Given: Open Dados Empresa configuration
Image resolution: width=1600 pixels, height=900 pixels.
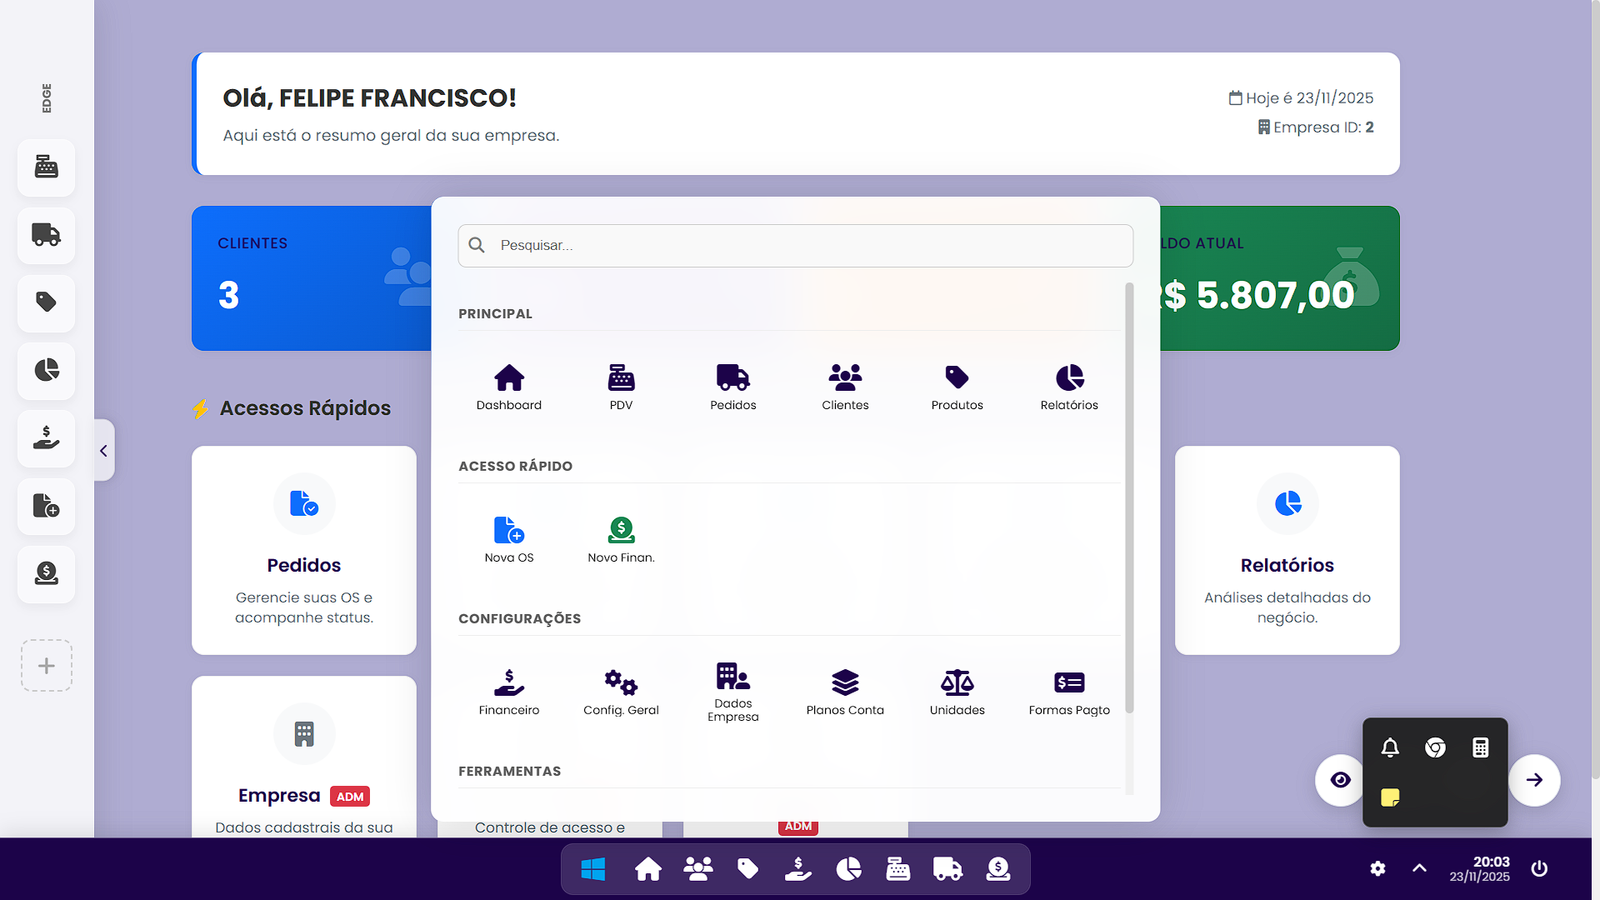Looking at the screenshot, I should pyautogui.click(x=733, y=691).
